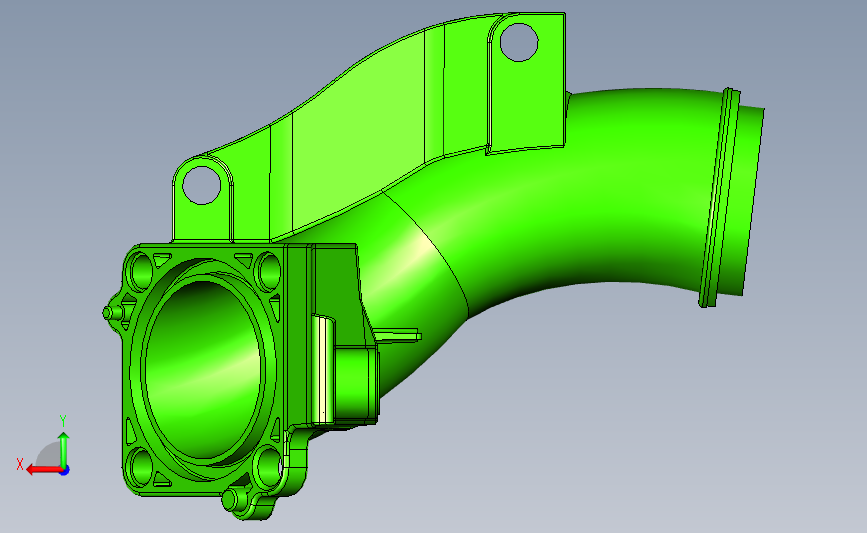Select the cylindrical boss on the flange side
867x533 pixels.
[x=356, y=383]
